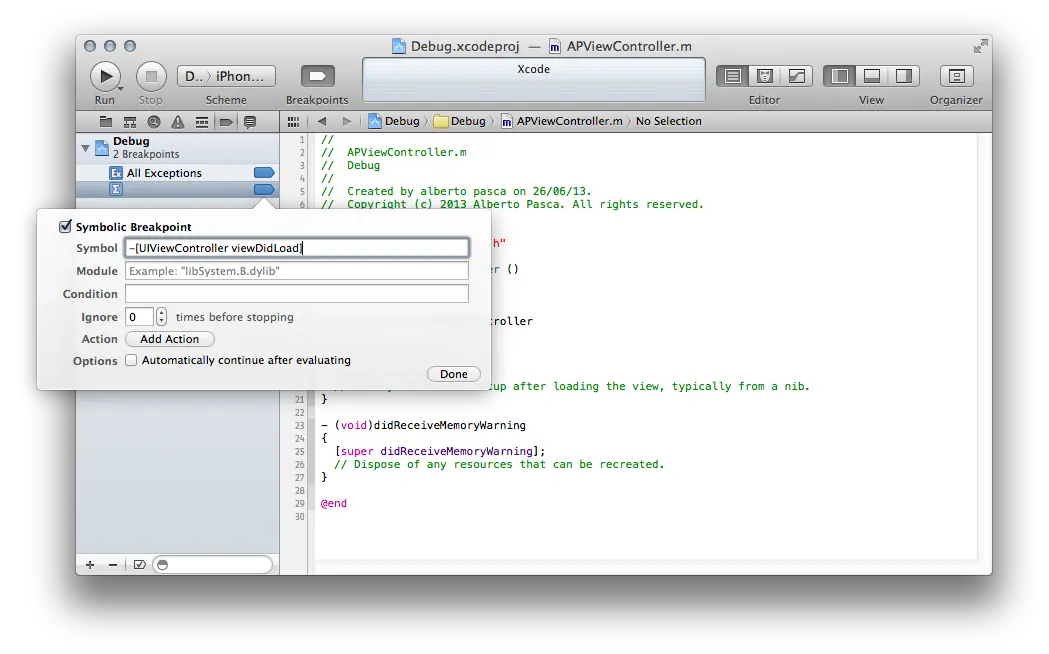Remove selected breakpoint with minus
Viewport: 1049px width, 654px height.
(x=112, y=565)
